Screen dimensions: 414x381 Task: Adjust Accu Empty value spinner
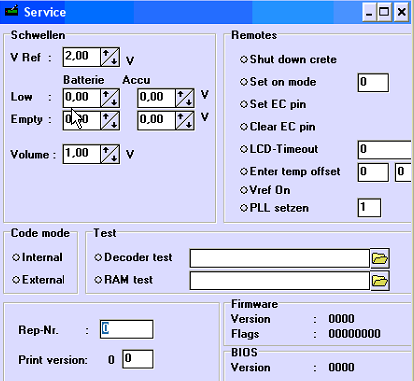pyautogui.click(x=185, y=120)
